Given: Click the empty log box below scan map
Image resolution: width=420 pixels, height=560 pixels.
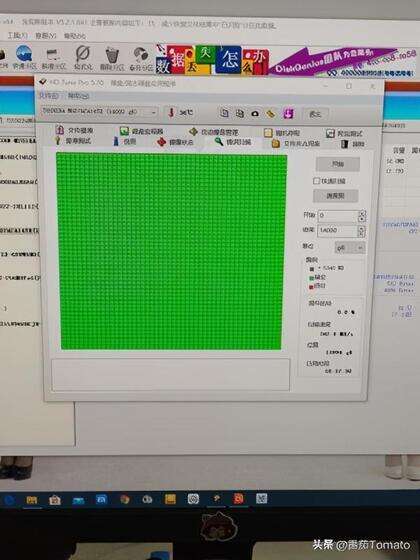Looking at the screenshot, I should point(170,374).
